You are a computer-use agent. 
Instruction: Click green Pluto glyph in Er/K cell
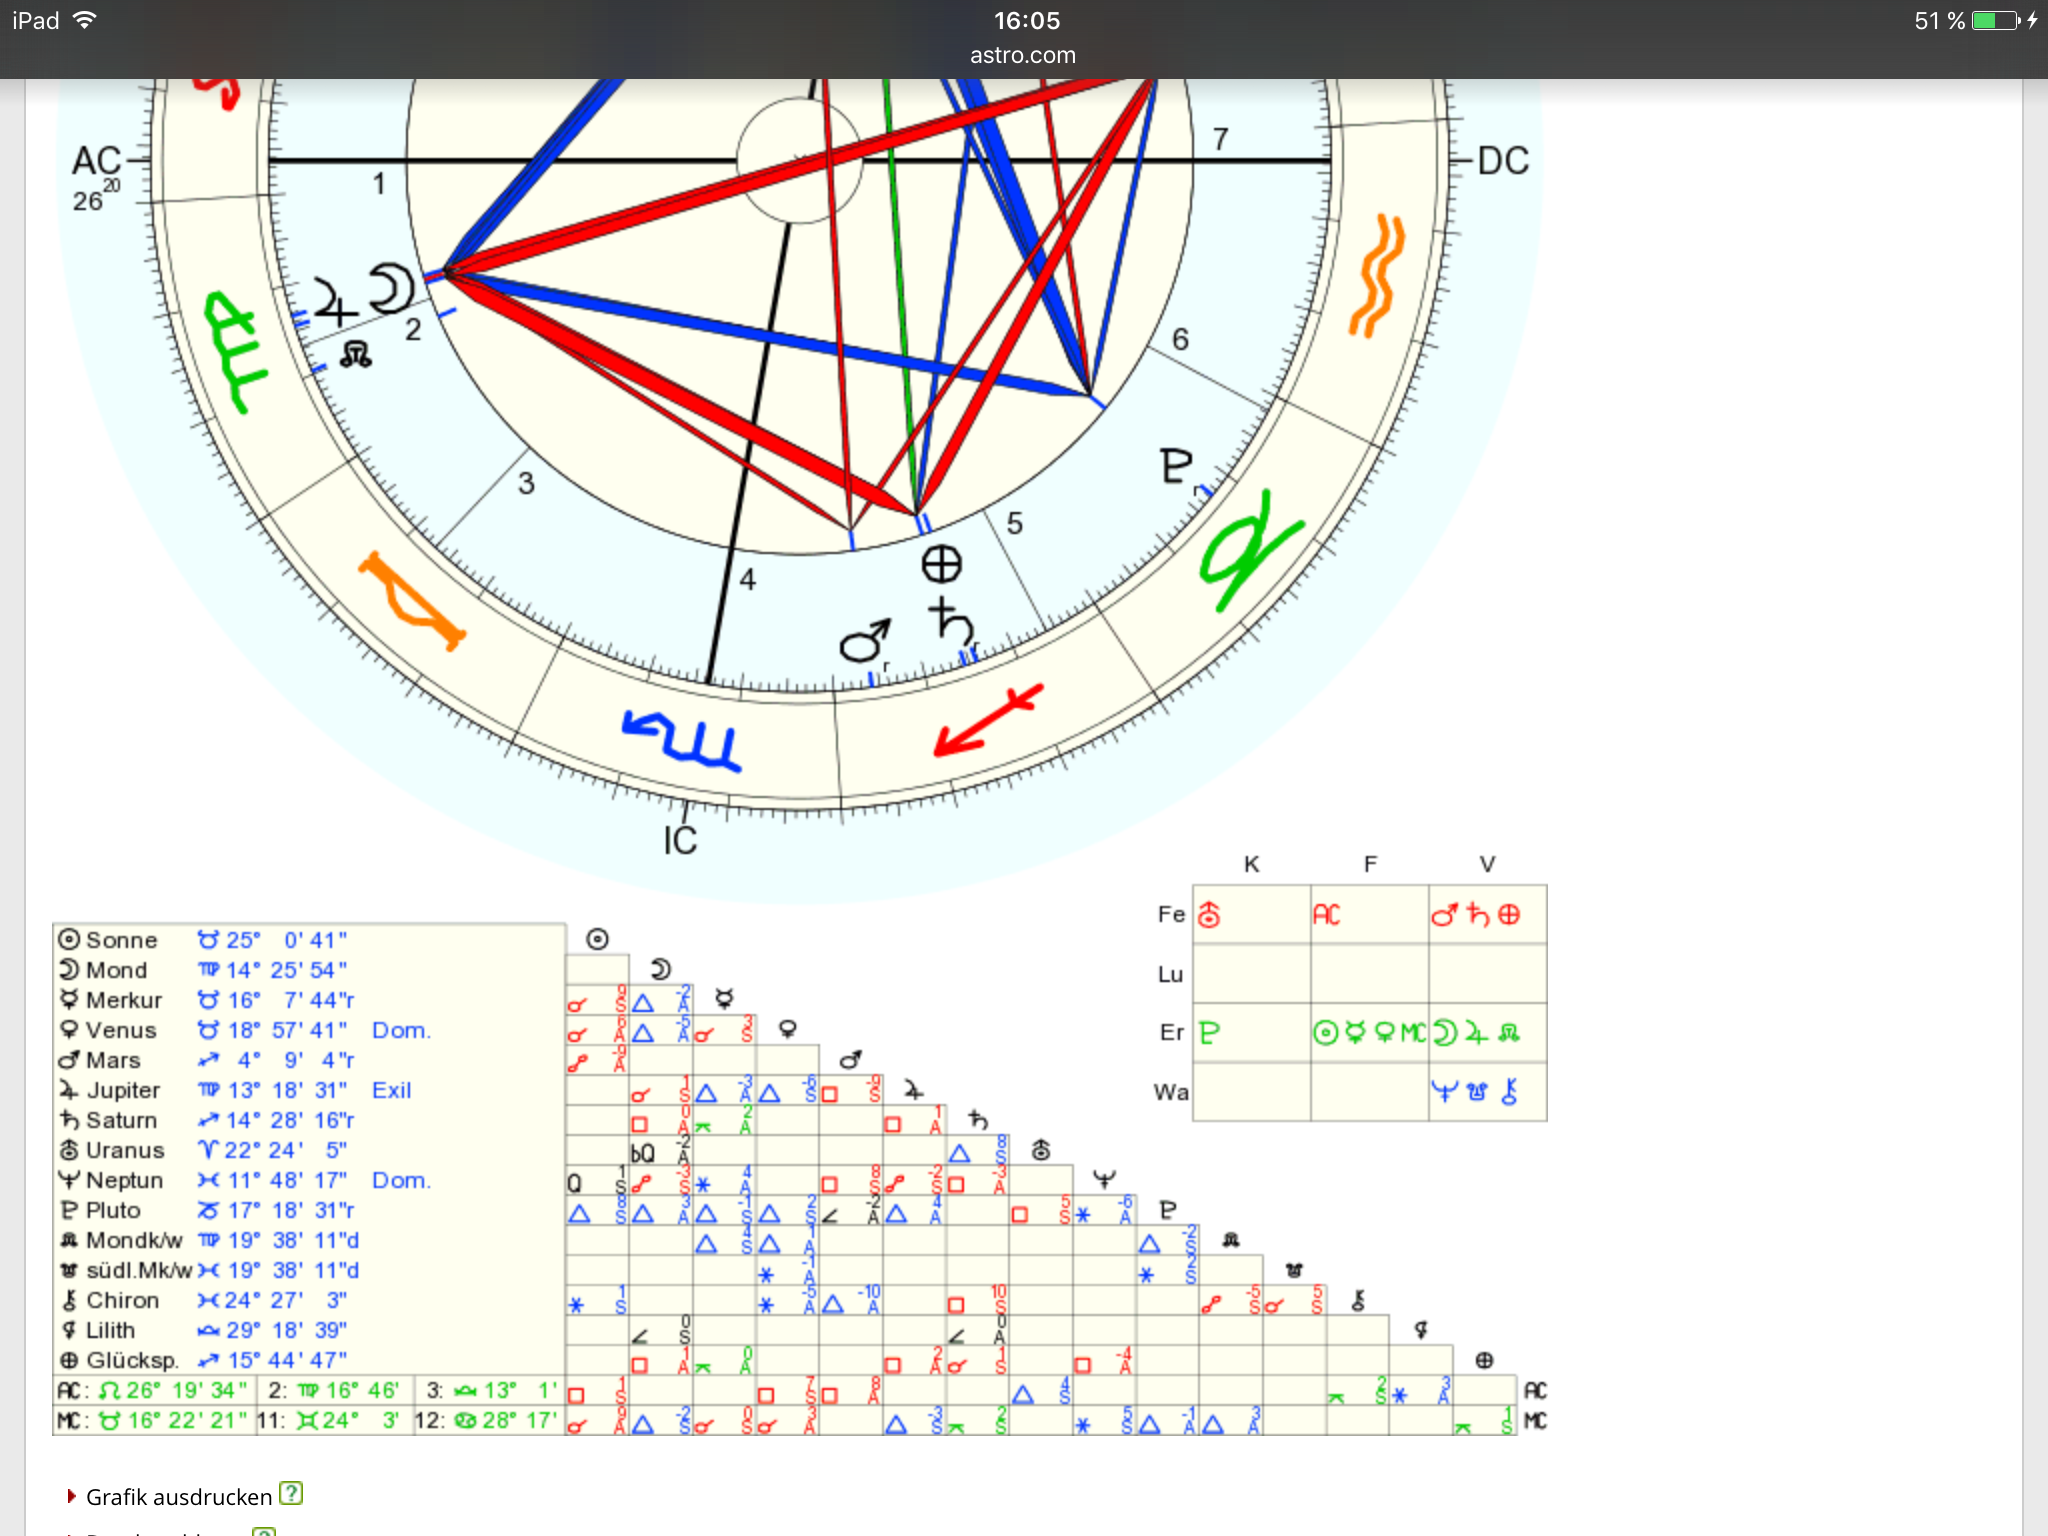tap(1209, 1032)
